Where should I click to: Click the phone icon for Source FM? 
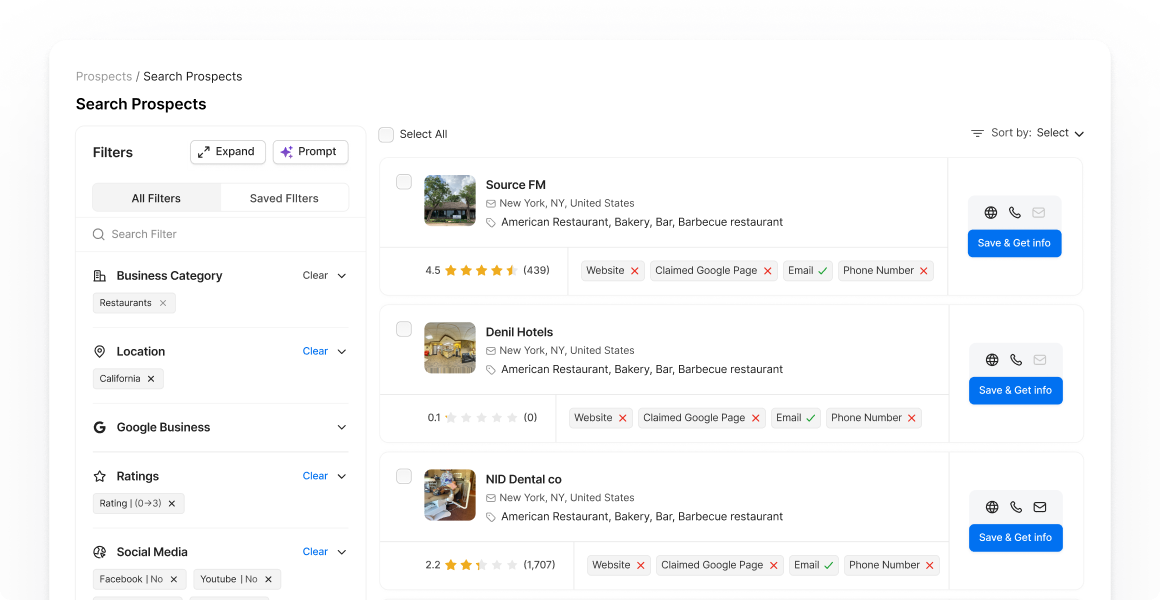(1015, 213)
